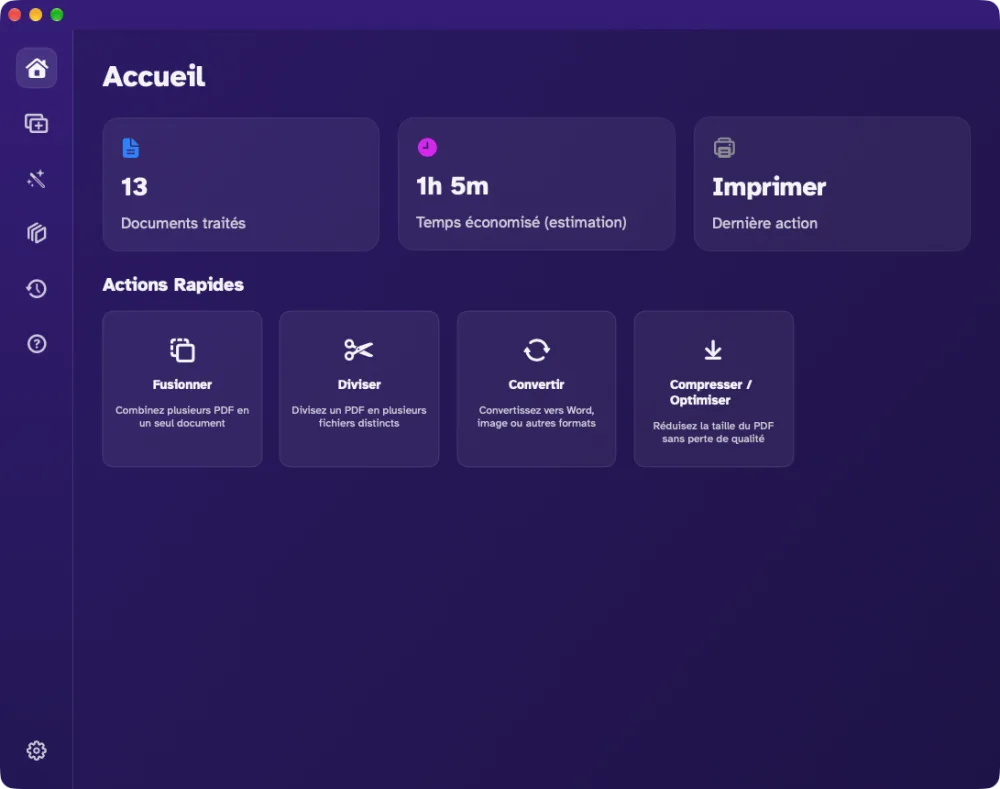Open the add-documents sidebar icon
Screen dimensions: 1000x789
click(36, 123)
